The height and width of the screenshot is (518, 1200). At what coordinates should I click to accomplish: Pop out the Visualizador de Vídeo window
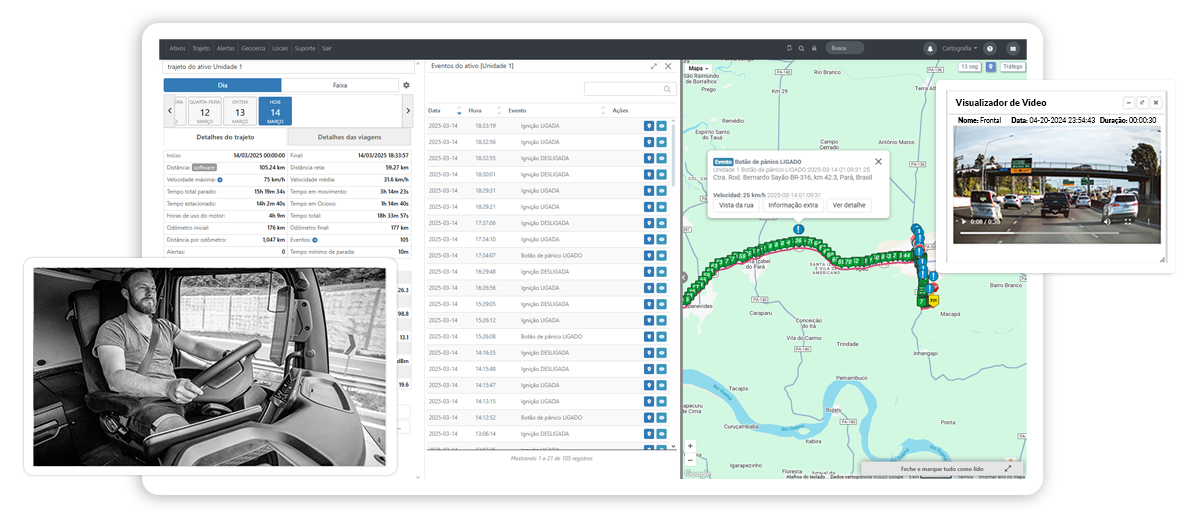tap(1142, 102)
